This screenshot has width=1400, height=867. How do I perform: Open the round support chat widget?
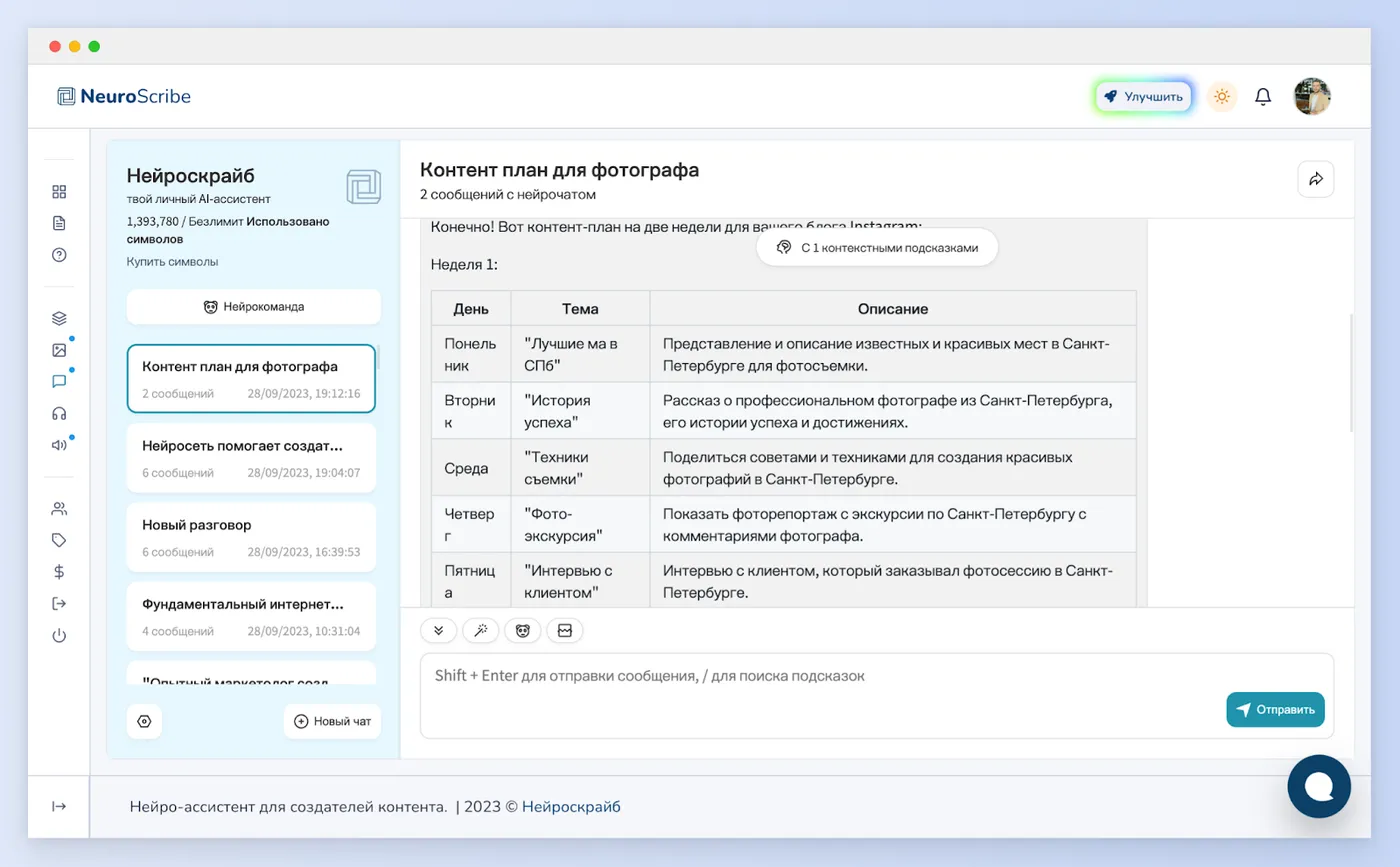(x=1319, y=787)
